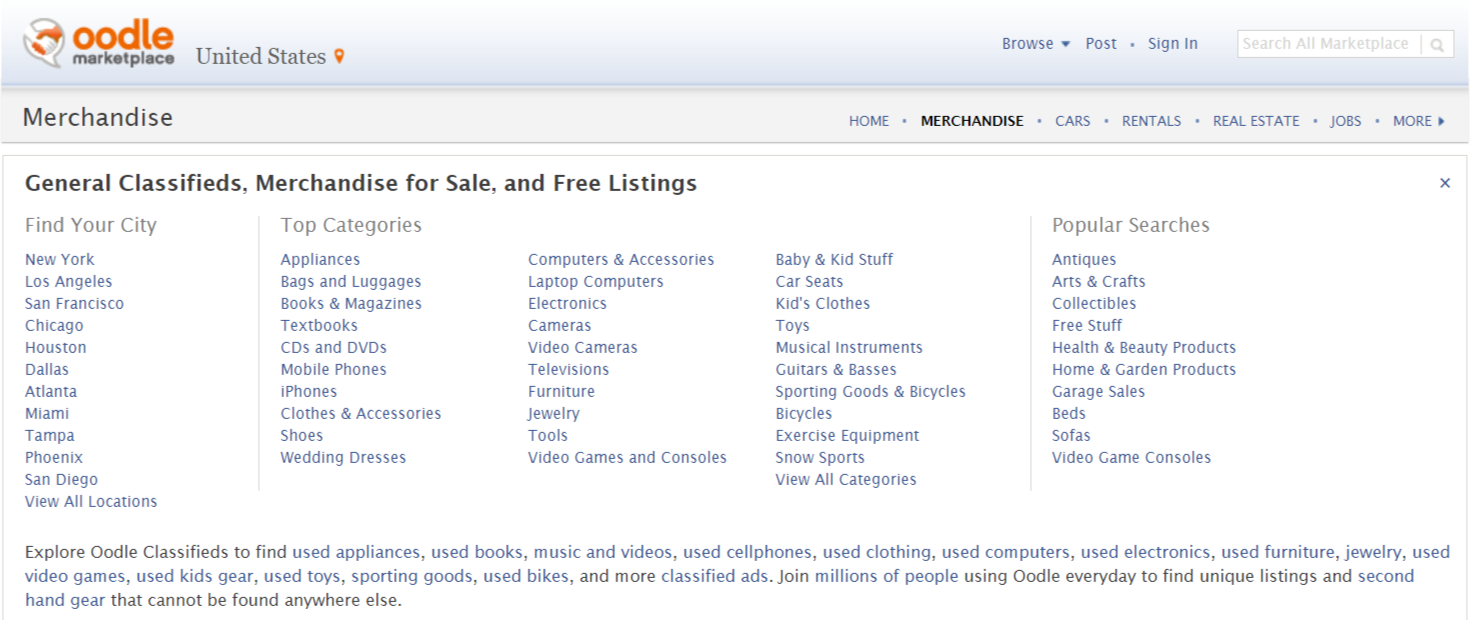Click Sign In

coord(1172,43)
